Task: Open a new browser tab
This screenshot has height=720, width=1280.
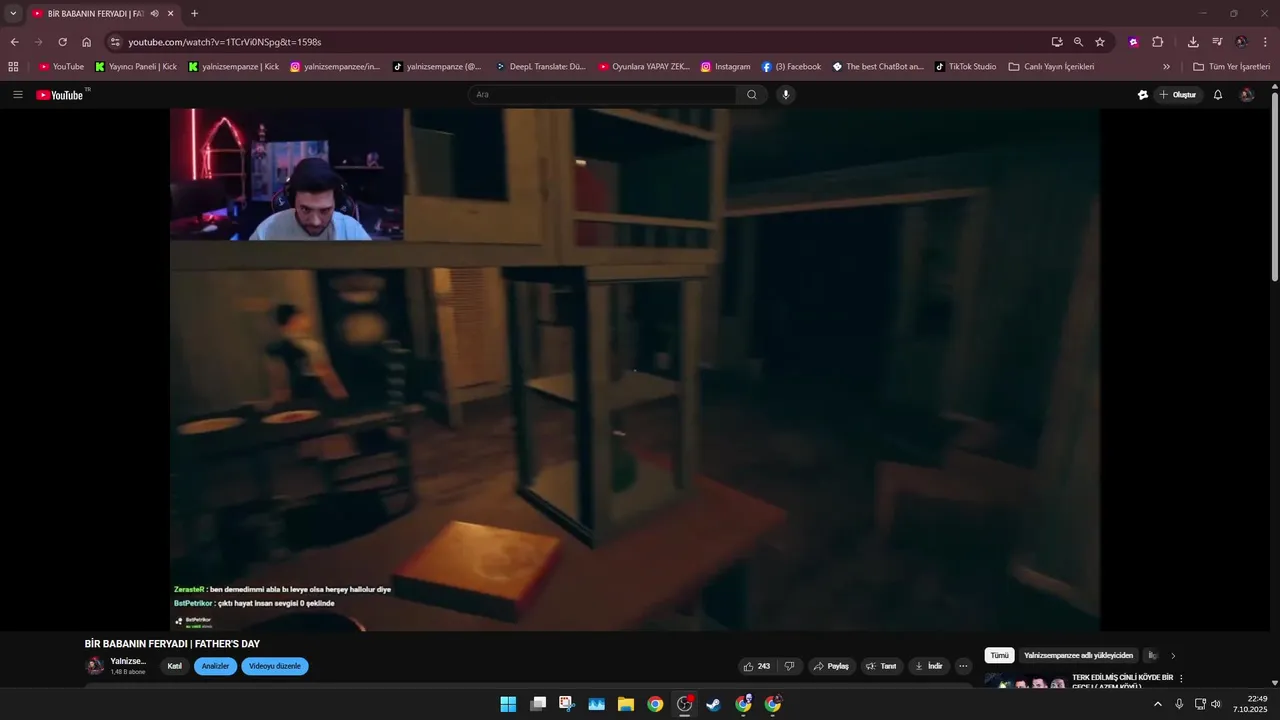Action: click(x=194, y=14)
